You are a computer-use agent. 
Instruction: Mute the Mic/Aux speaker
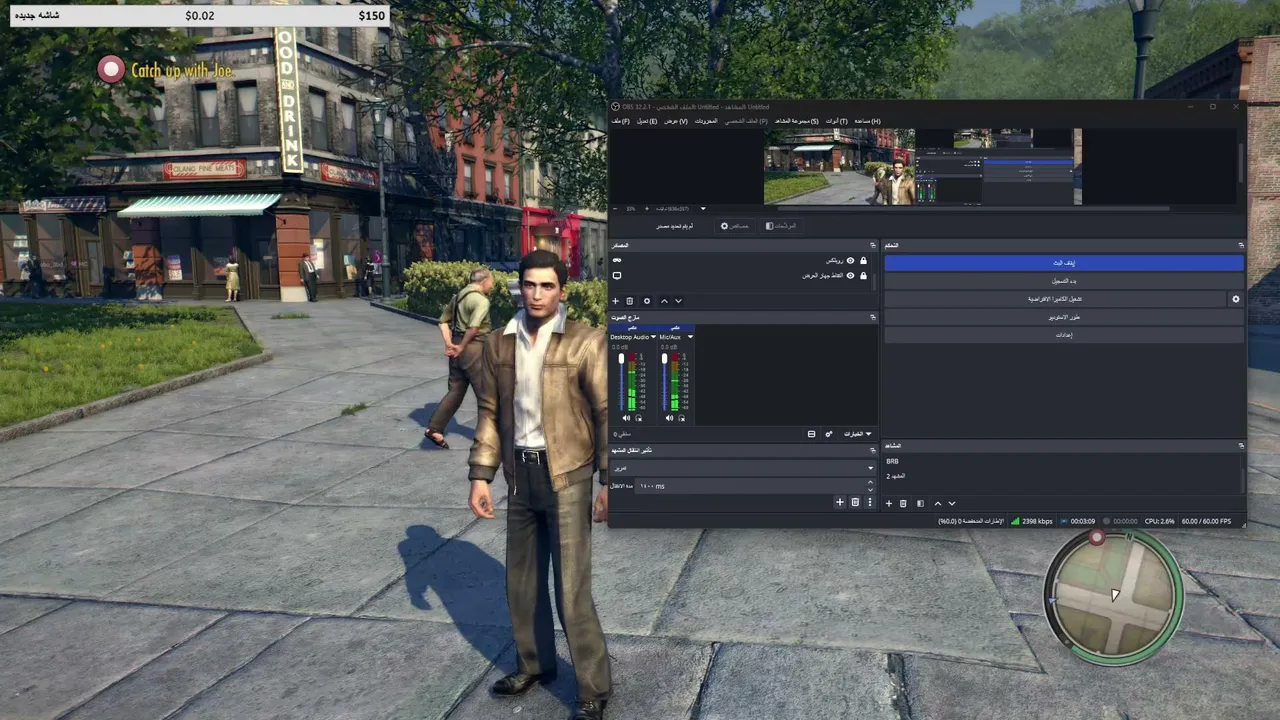click(670, 418)
